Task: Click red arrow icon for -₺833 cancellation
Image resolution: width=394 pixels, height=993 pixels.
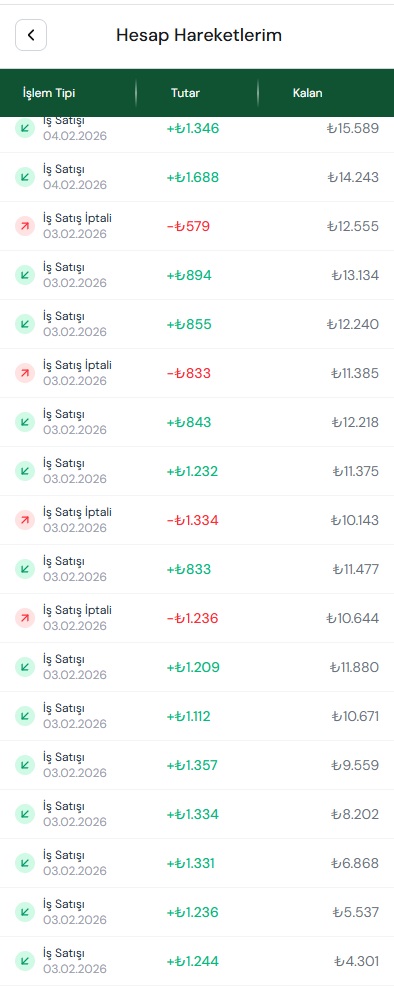Action: click(x=25, y=373)
